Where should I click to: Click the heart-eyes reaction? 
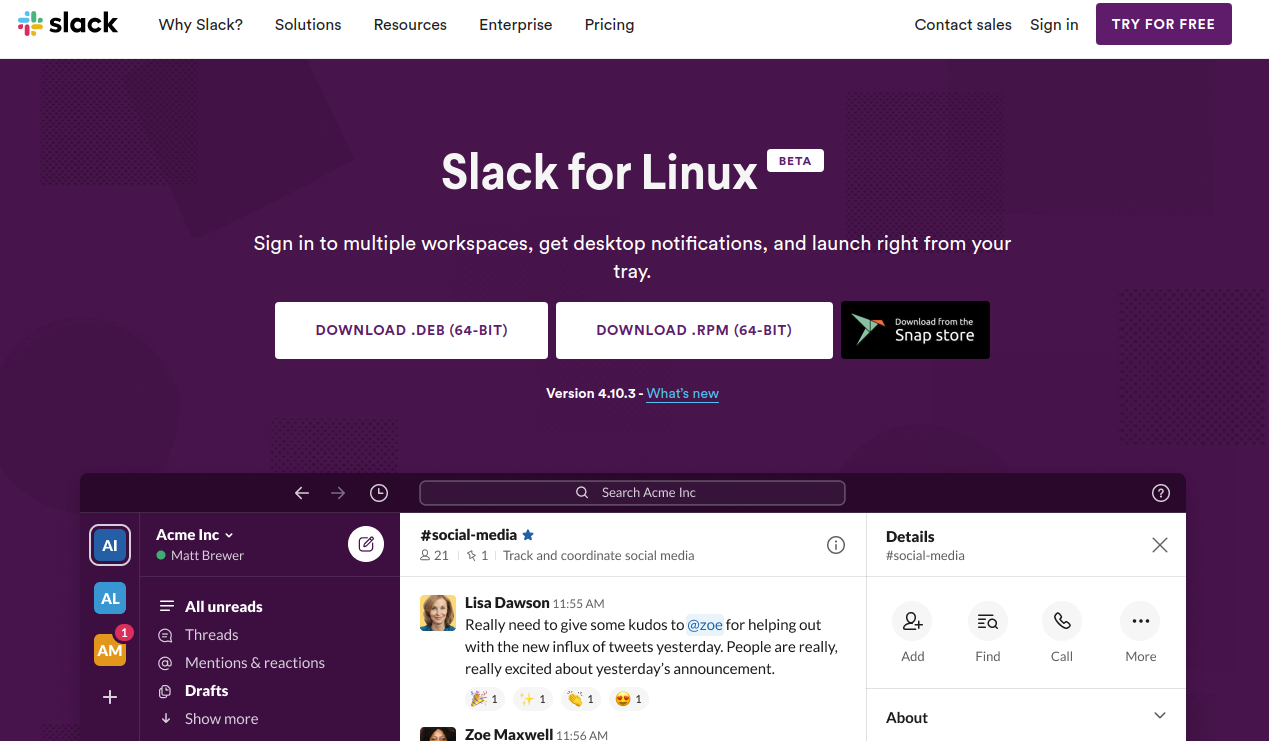(x=628, y=699)
